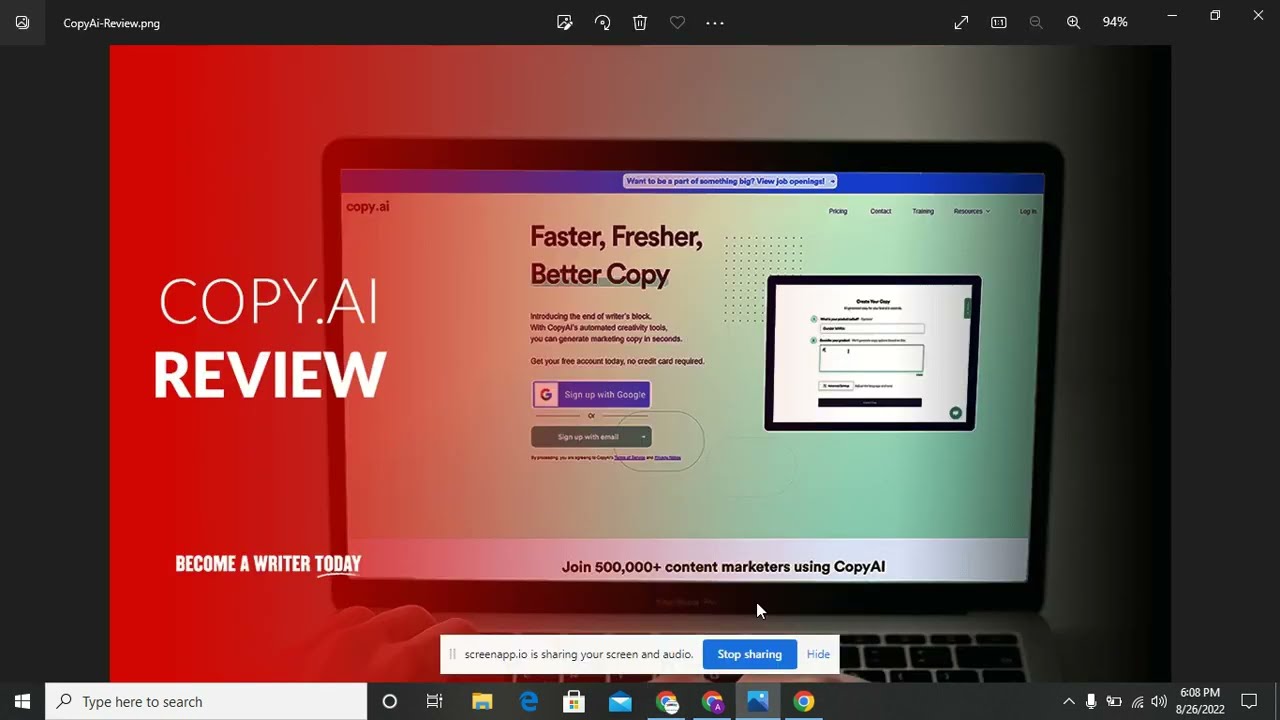This screenshot has width=1280, height=720.
Task: Open the clock showing 6:08 PM
Action: point(1200,701)
